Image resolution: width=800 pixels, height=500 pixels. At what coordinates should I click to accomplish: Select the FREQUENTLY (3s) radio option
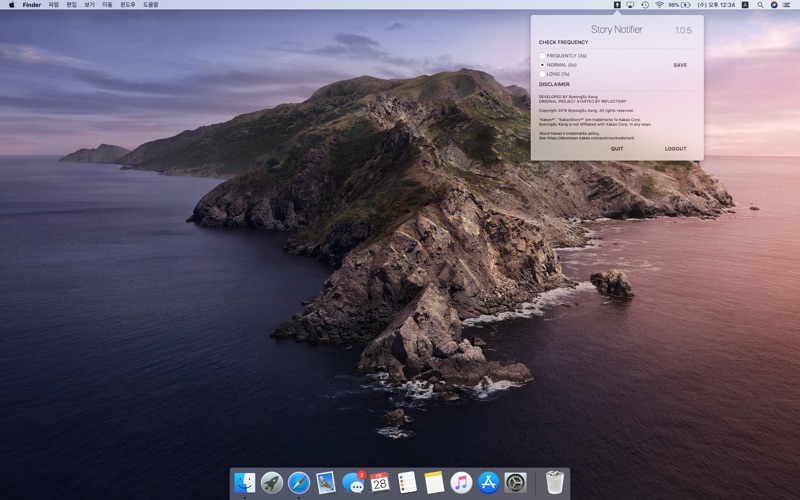pos(542,55)
